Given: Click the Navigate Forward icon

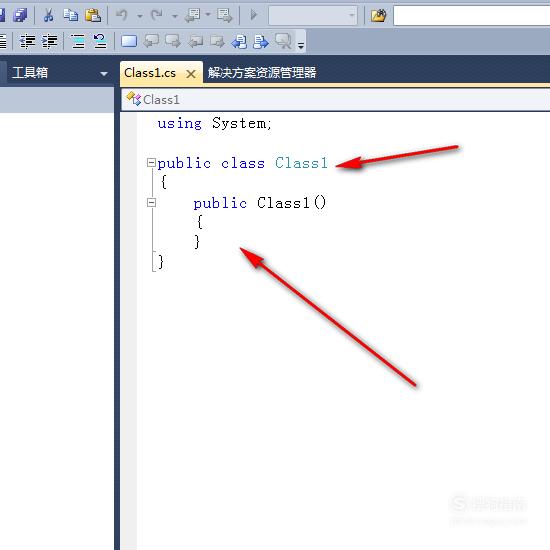Looking at the screenshot, I should click(224, 15).
